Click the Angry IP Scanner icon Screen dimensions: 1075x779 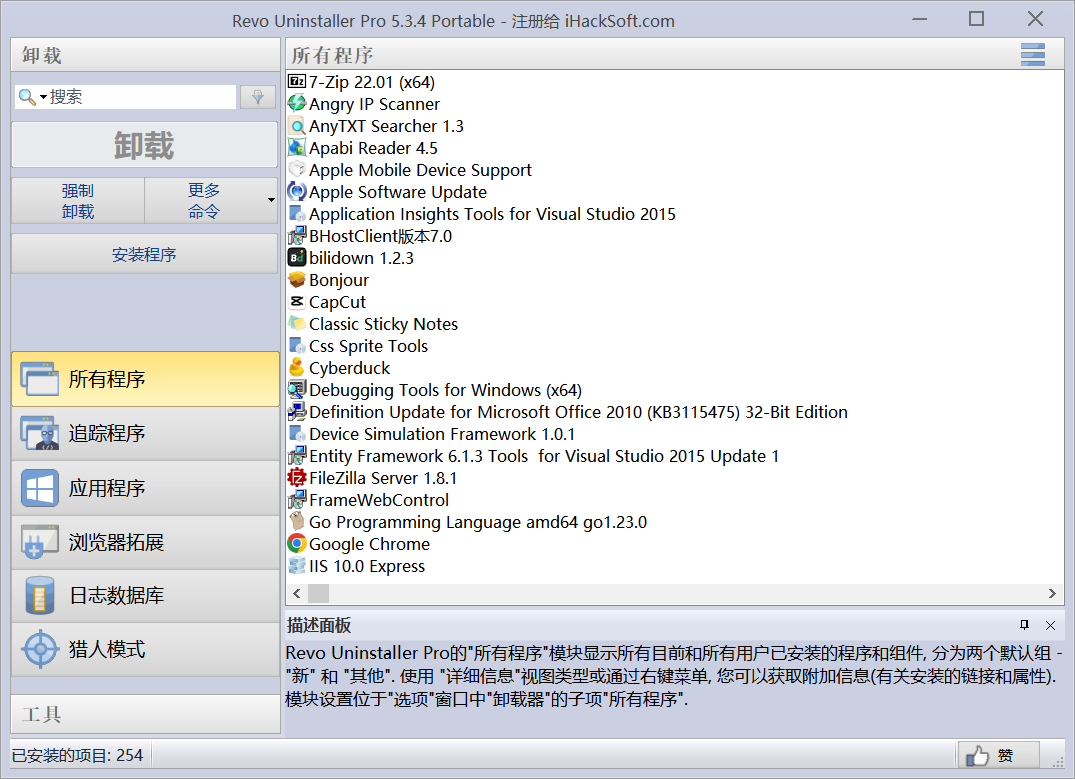pos(296,104)
